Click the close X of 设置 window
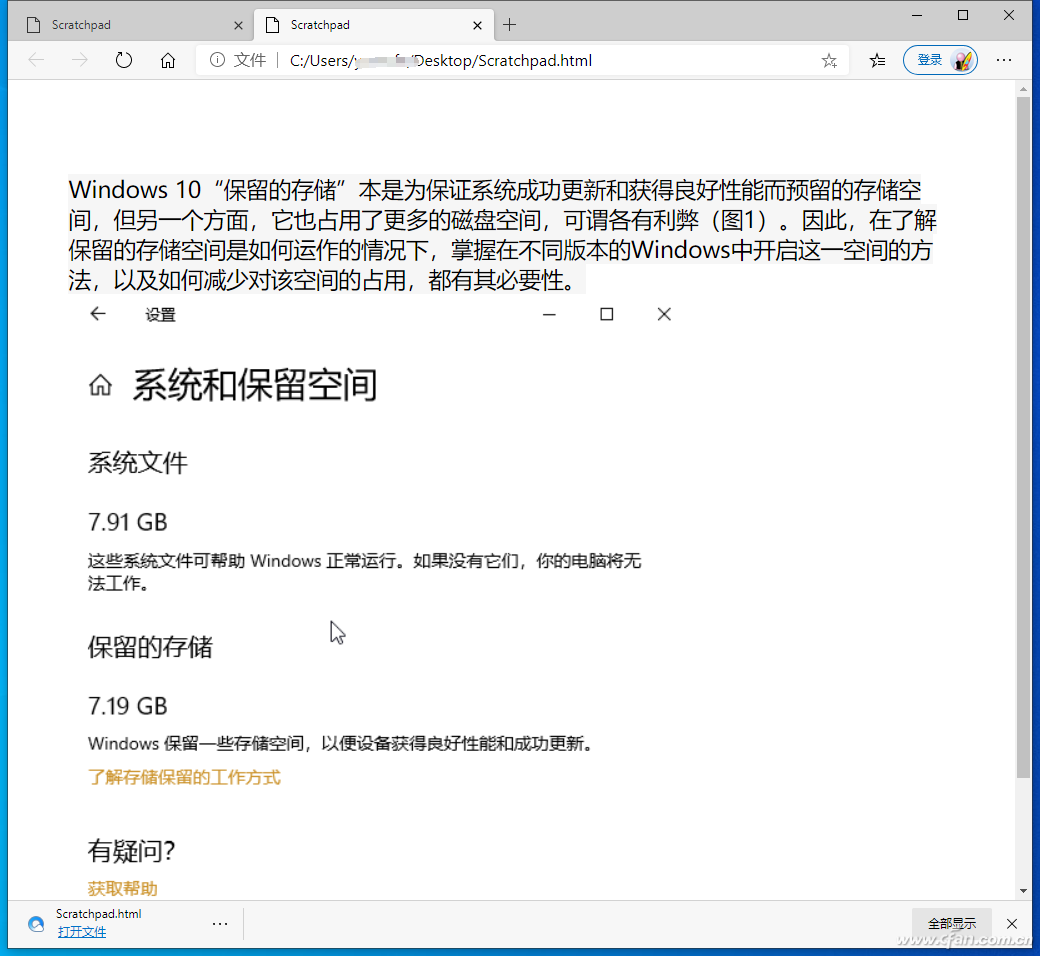 [x=664, y=314]
